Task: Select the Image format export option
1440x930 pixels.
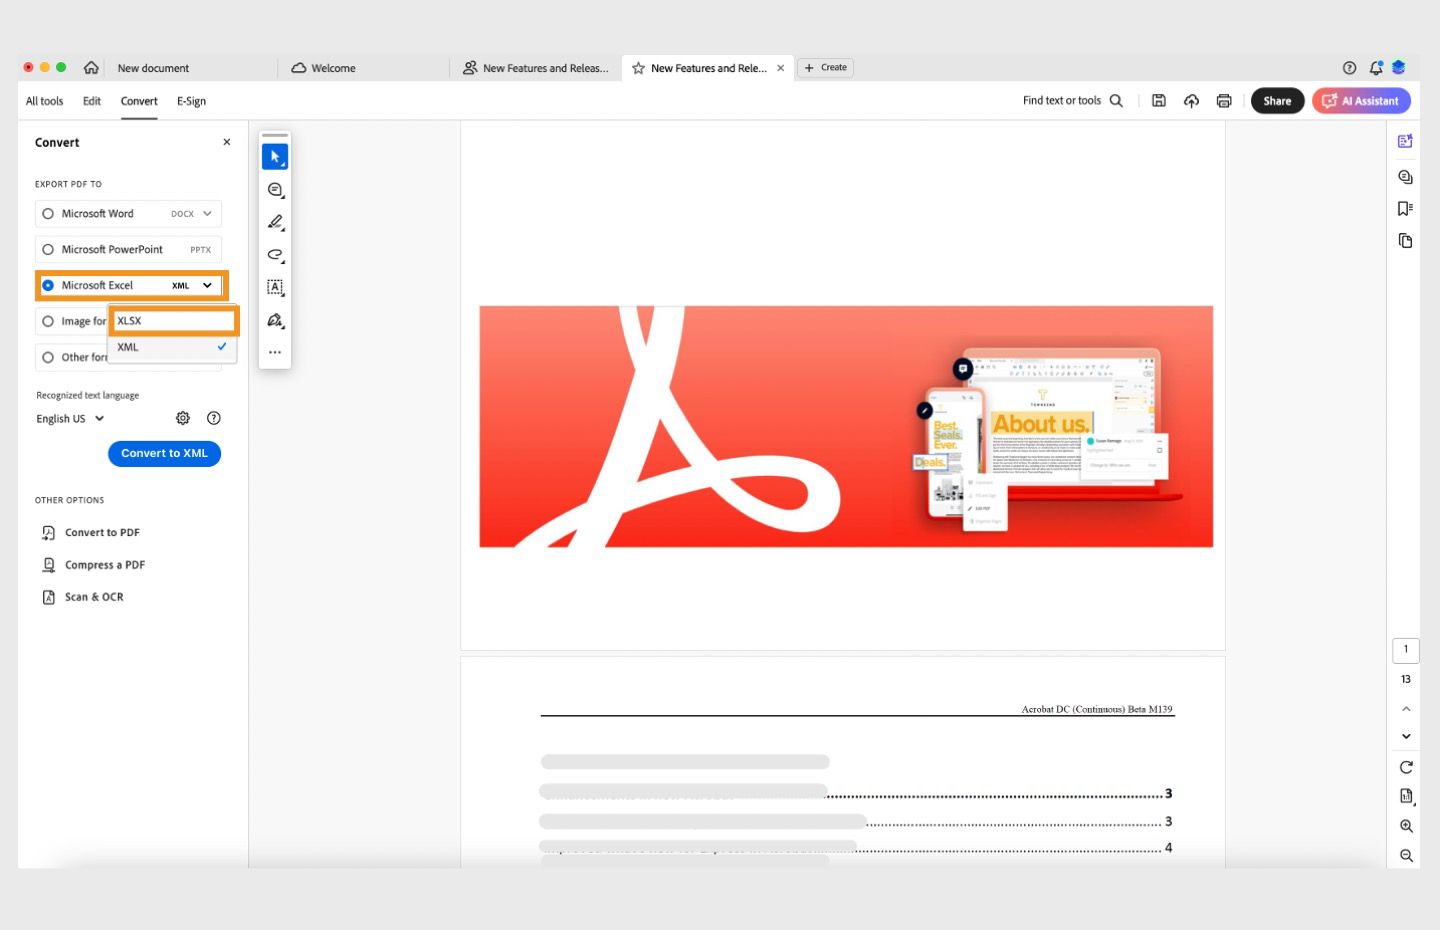Action: coord(48,321)
